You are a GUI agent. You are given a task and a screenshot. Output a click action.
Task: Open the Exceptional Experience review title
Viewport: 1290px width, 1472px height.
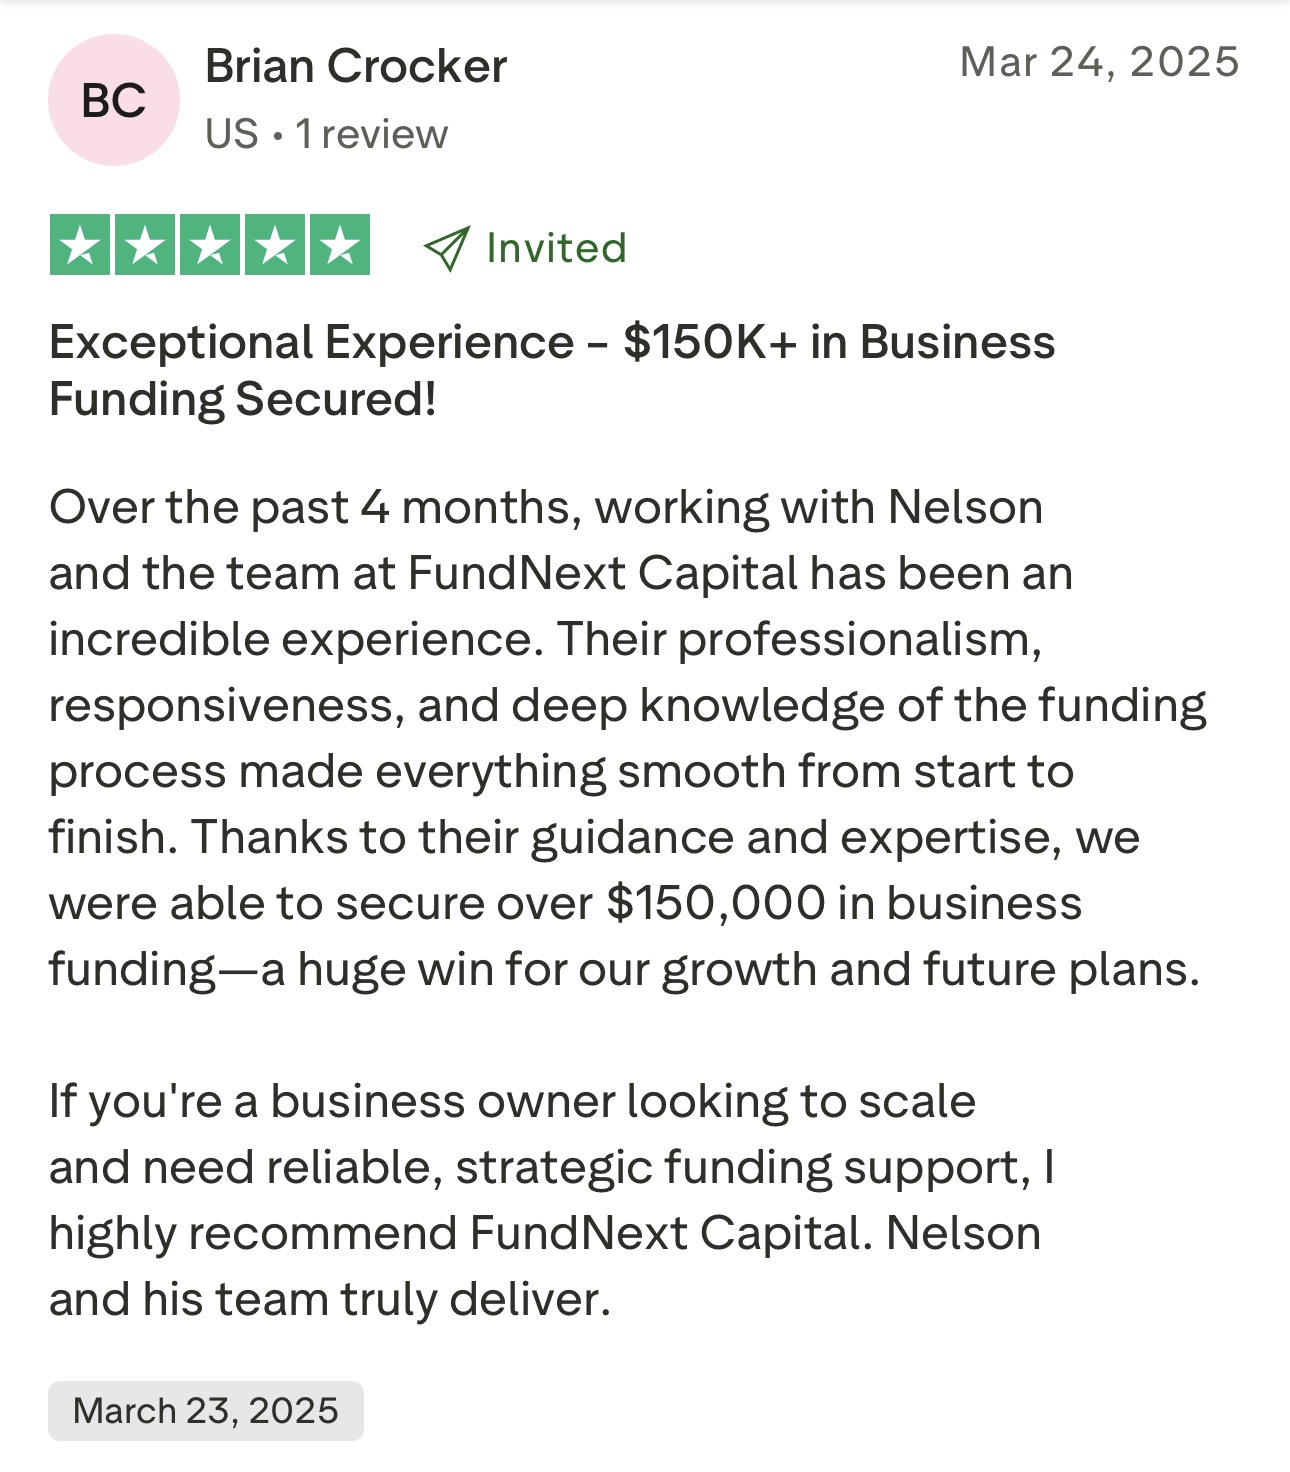(x=551, y=370)
